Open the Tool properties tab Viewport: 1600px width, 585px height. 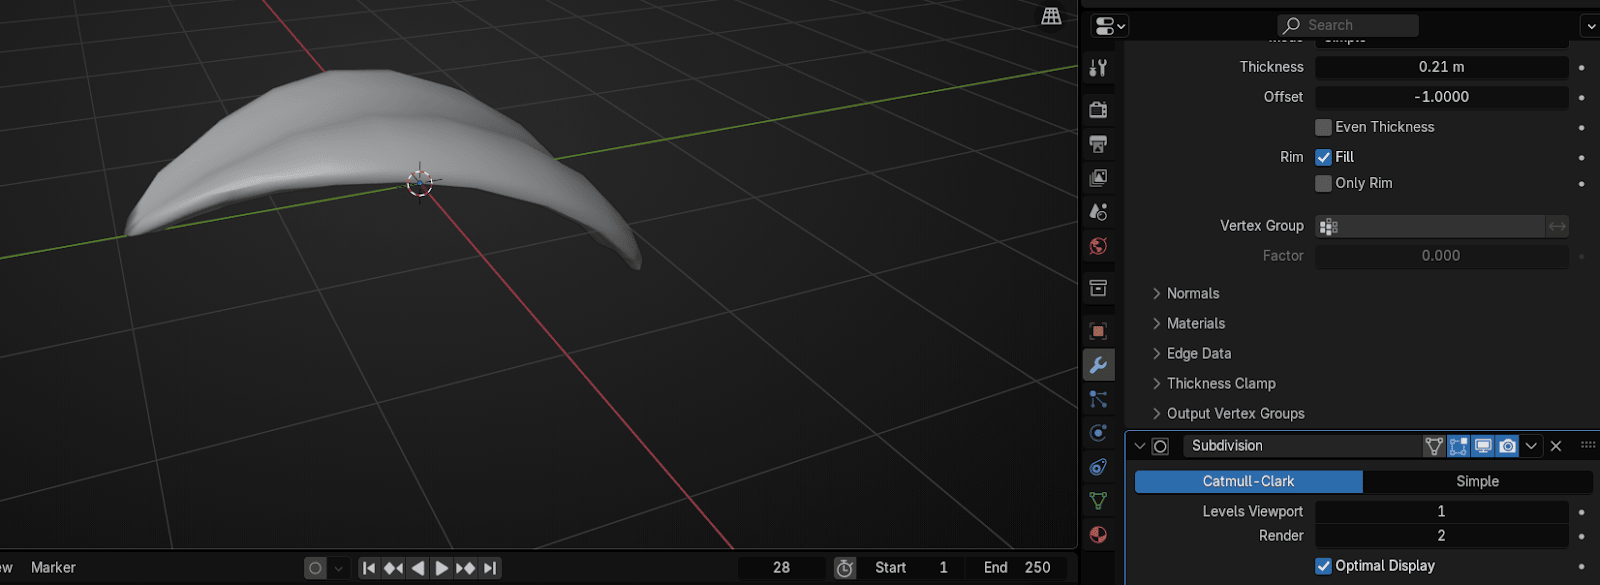tap(1098, 68)
